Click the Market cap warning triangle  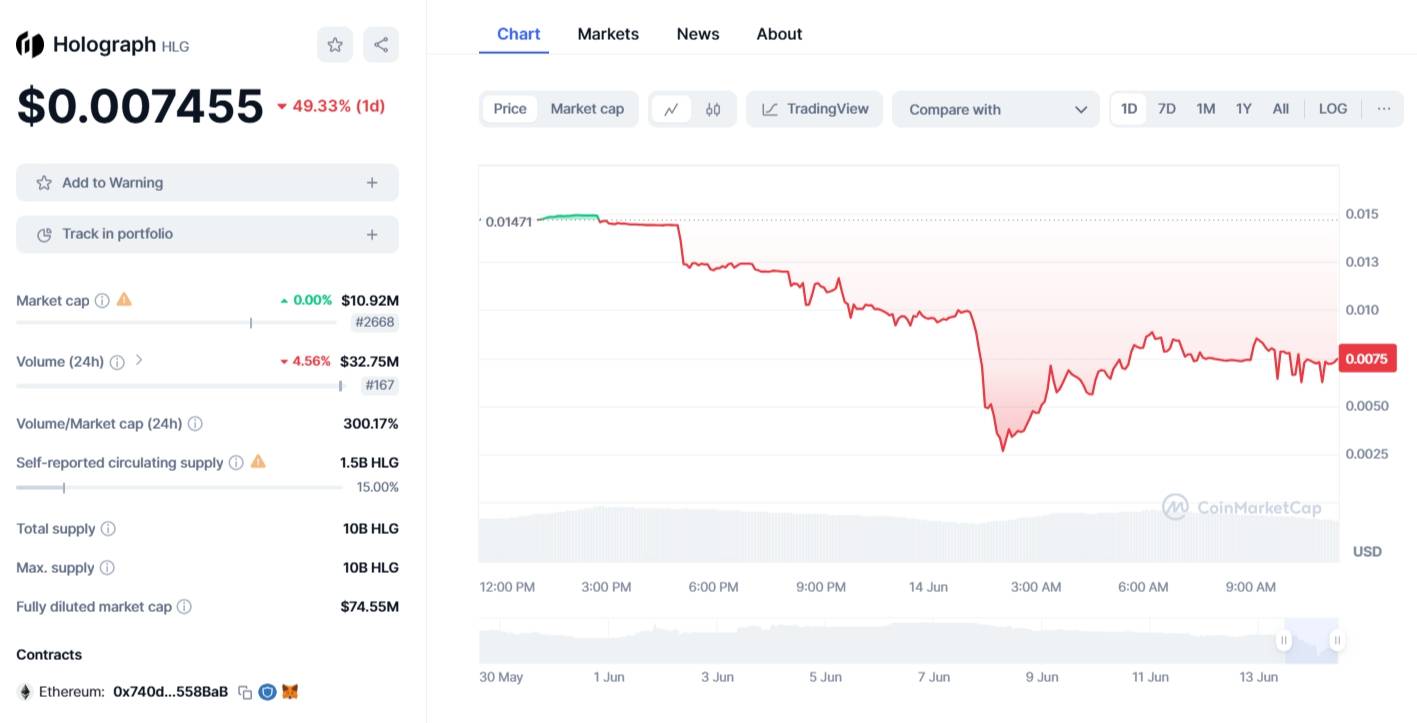tap(124, 299)
